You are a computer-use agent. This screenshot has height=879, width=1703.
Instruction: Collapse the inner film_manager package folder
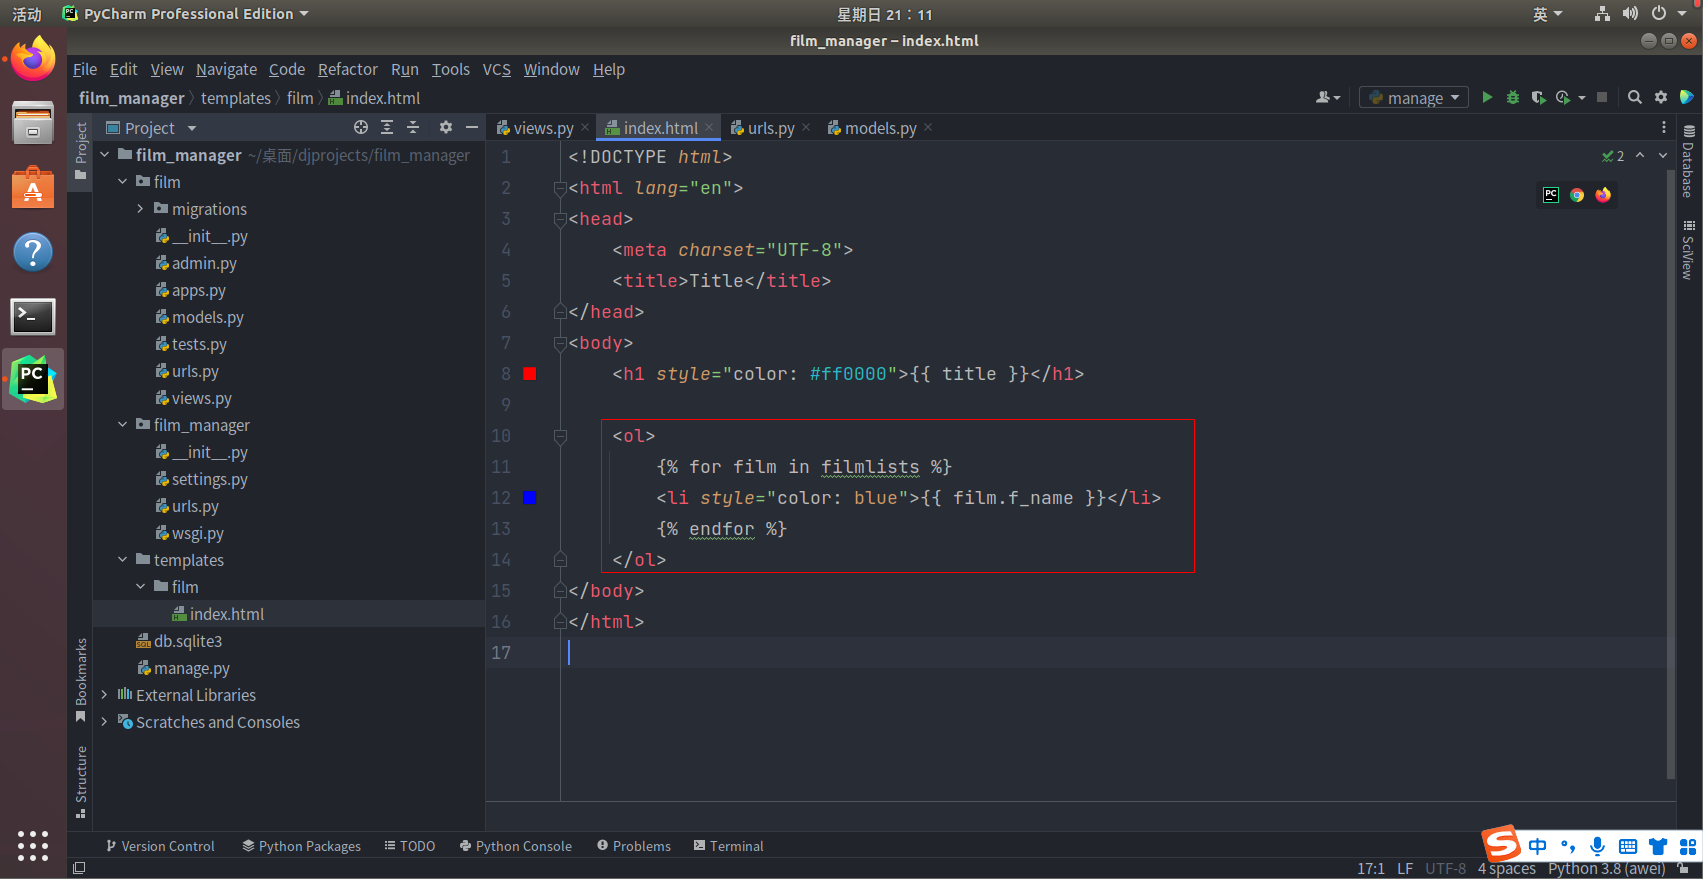pos(122,424)
